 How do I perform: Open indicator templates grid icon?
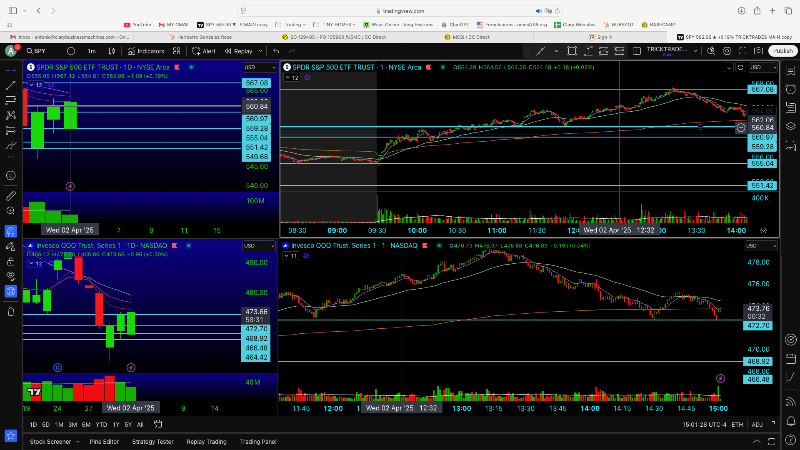[177, 51]
